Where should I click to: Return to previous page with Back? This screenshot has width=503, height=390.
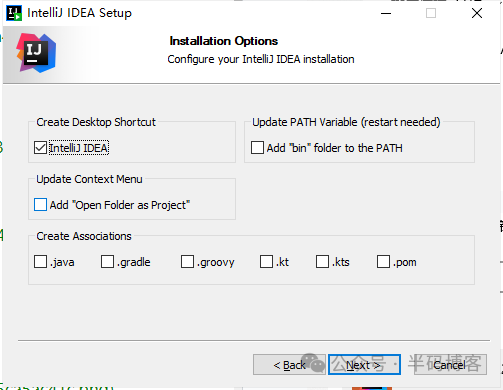coord(289,365)
